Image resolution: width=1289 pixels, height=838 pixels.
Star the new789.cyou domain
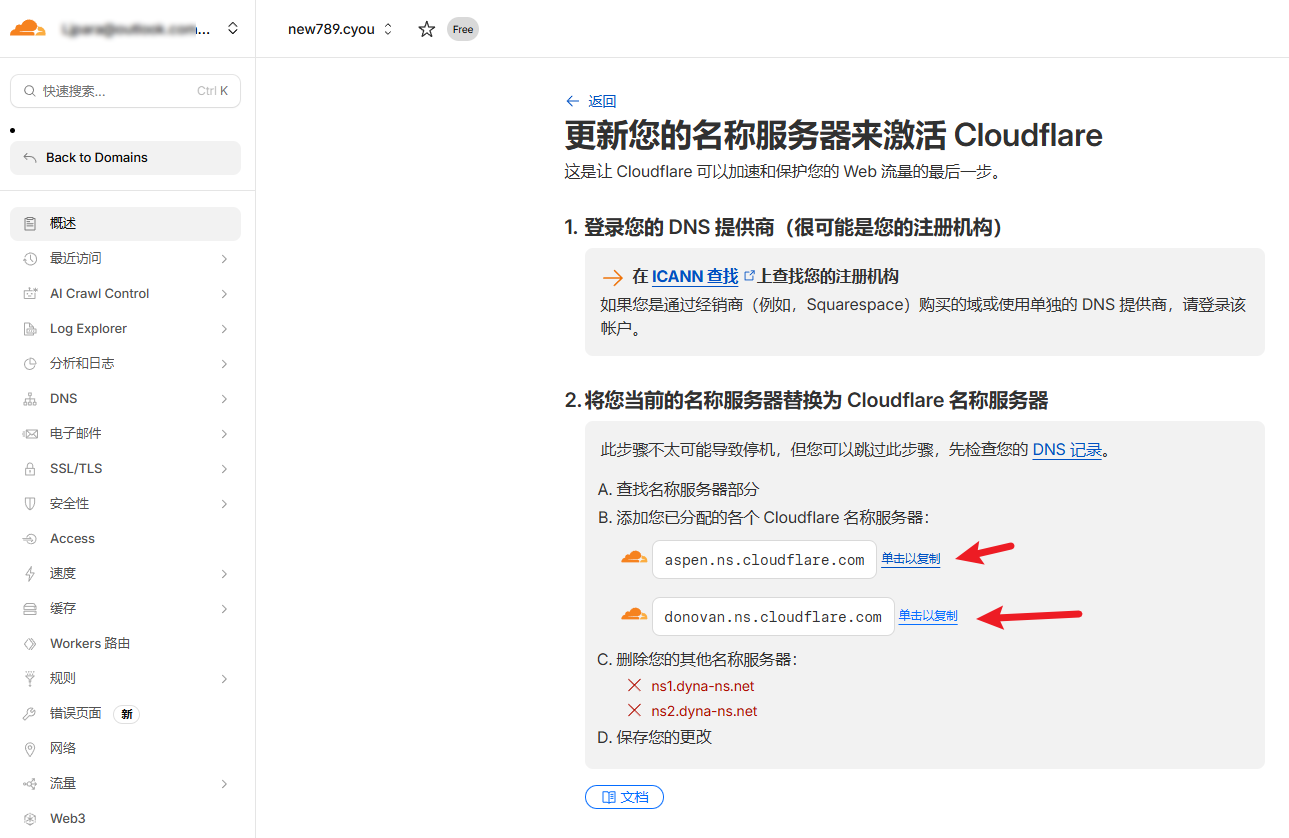coord(427,29)
